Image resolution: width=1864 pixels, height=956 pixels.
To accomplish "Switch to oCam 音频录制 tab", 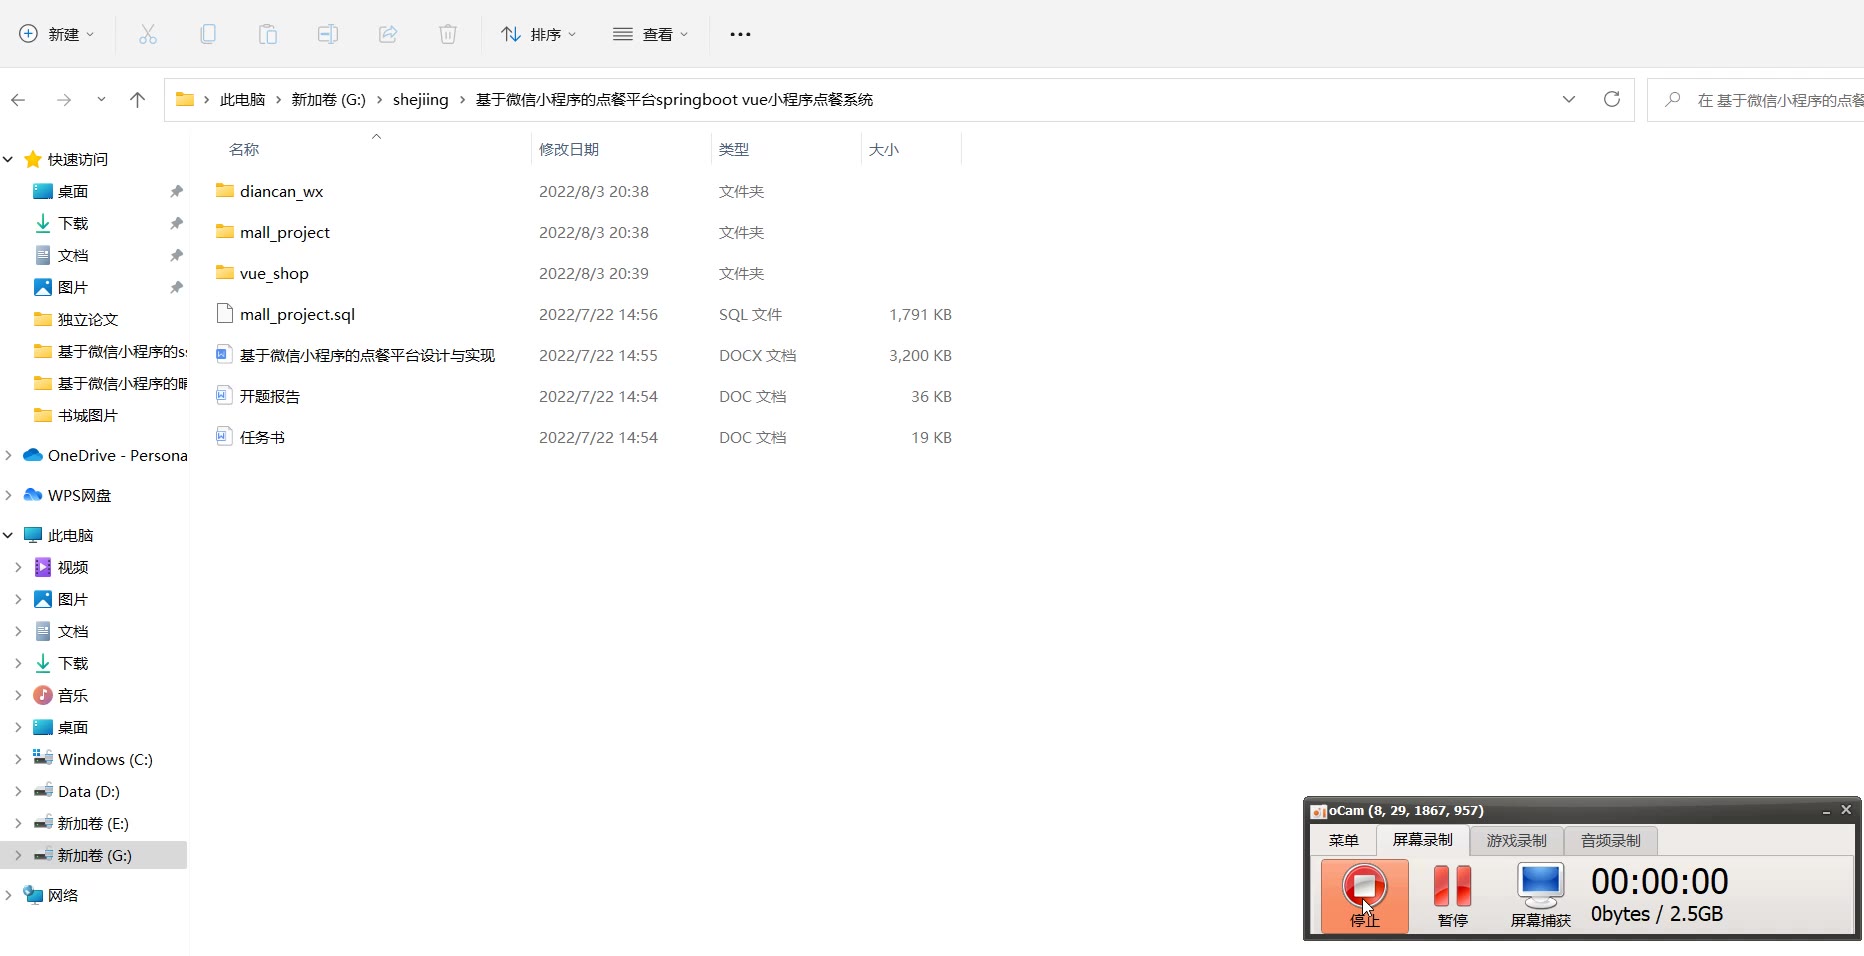I will point(1610,840).
